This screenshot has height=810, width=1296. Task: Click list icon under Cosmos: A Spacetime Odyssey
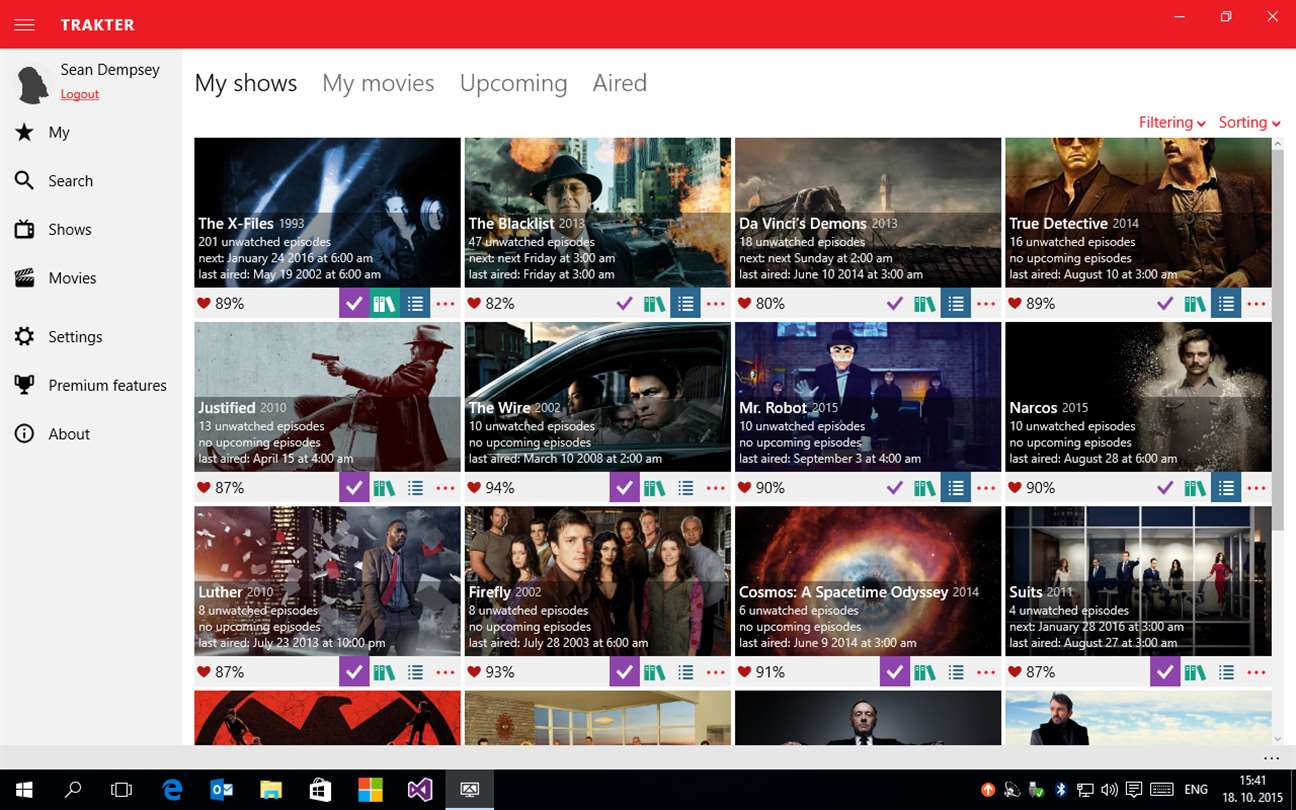(x=956, y=672)
